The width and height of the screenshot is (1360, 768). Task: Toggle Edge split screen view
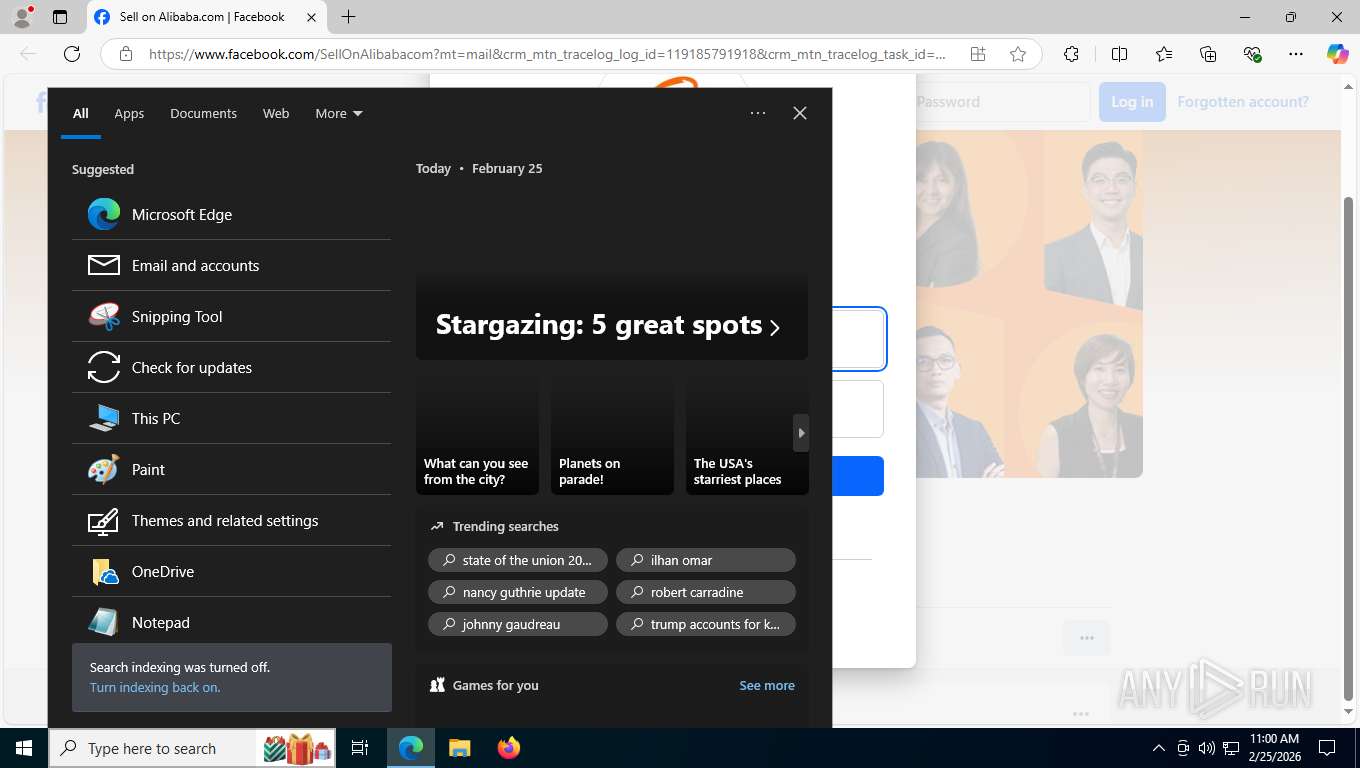point(1119,54)
